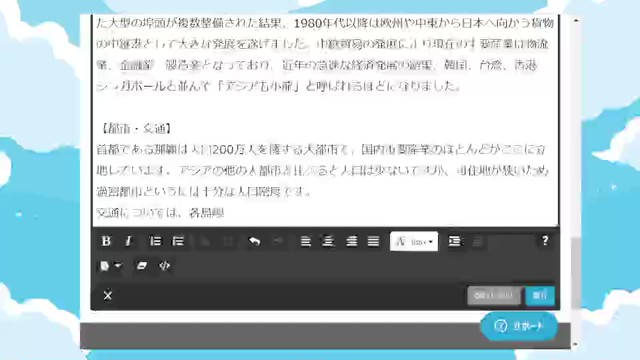640x360 pixels.
Task: Click the page vertical scrollbar thumb
Action: click(576, 273)
